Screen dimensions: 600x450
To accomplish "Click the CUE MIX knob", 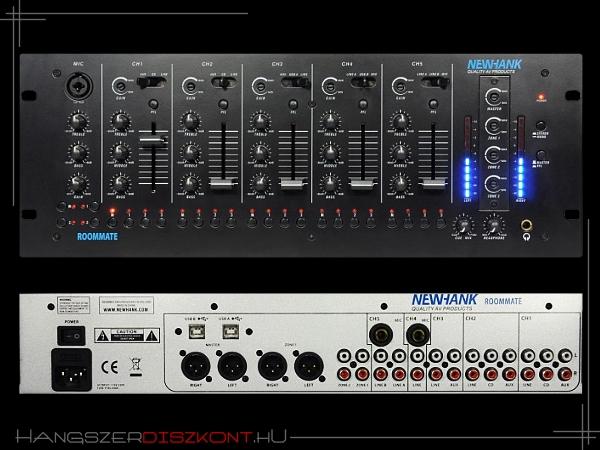I will [464, 225].
